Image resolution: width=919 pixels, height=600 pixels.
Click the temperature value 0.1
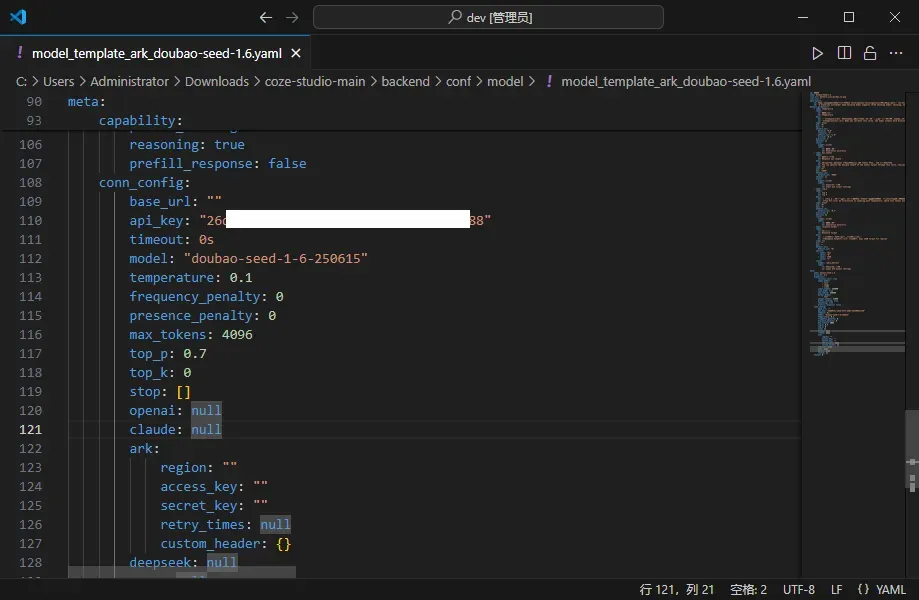[x=241, y=278]
